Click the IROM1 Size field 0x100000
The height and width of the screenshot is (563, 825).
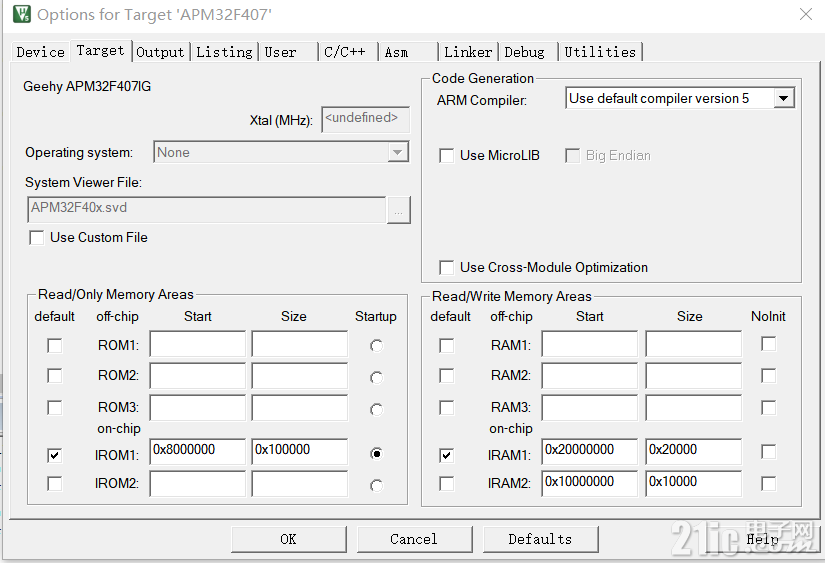pyautogui.click(x=299, y=451)
